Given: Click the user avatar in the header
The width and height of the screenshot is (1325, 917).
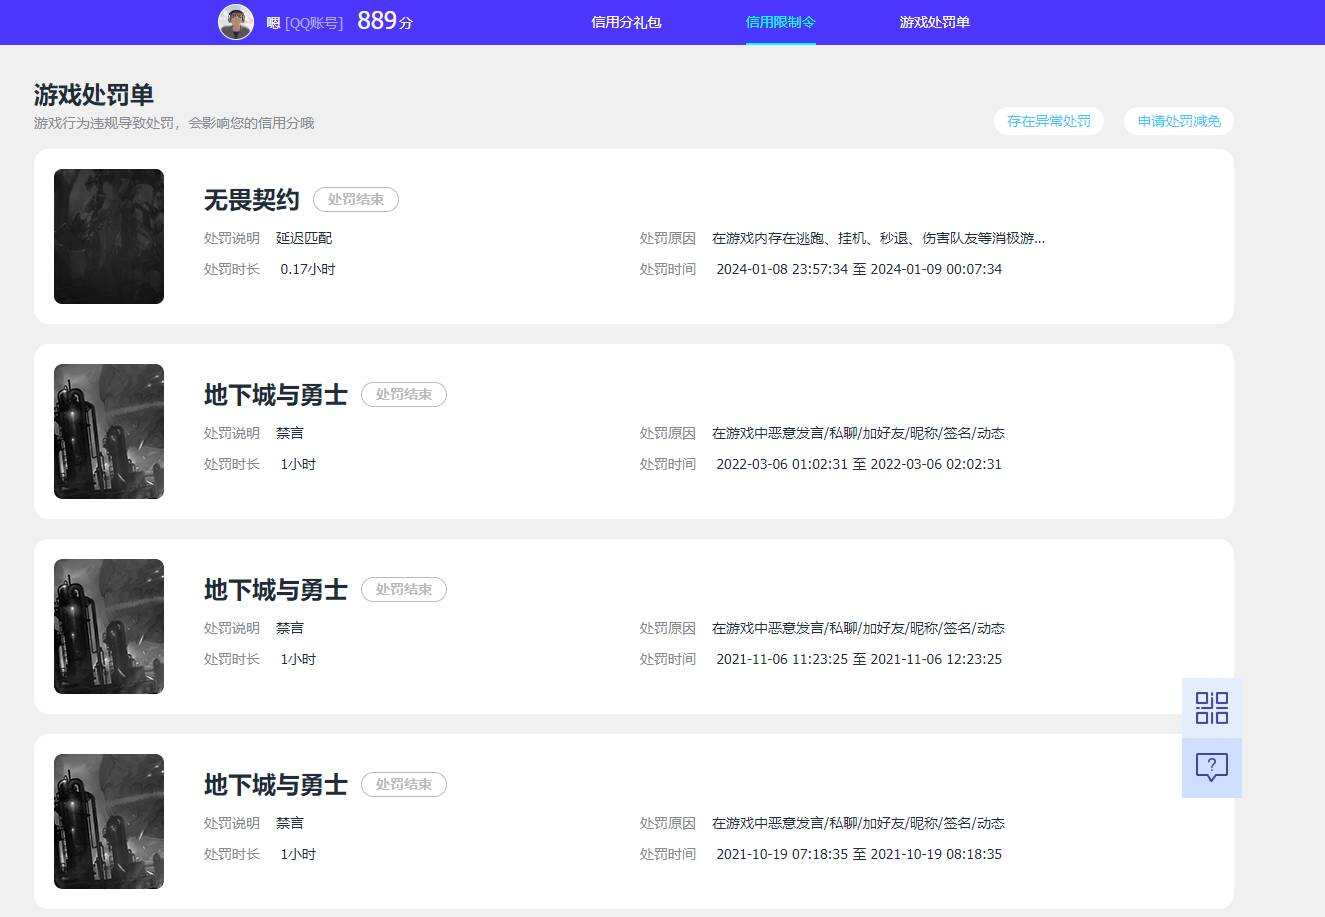Looking at the screenshot, I should [236, 22].
